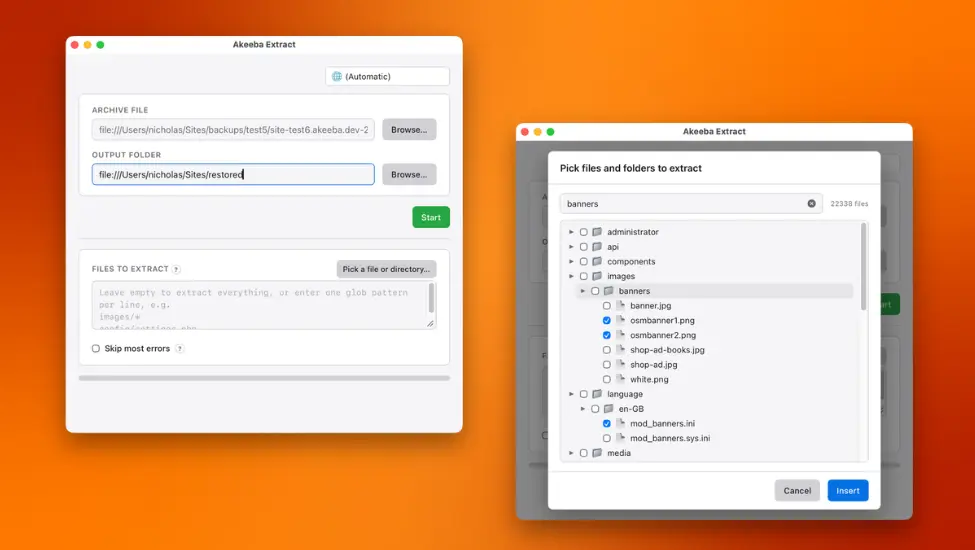The image size is (975, 550).
Task: Enable the Skip most errors checkbox
Action: pos(96,349)
